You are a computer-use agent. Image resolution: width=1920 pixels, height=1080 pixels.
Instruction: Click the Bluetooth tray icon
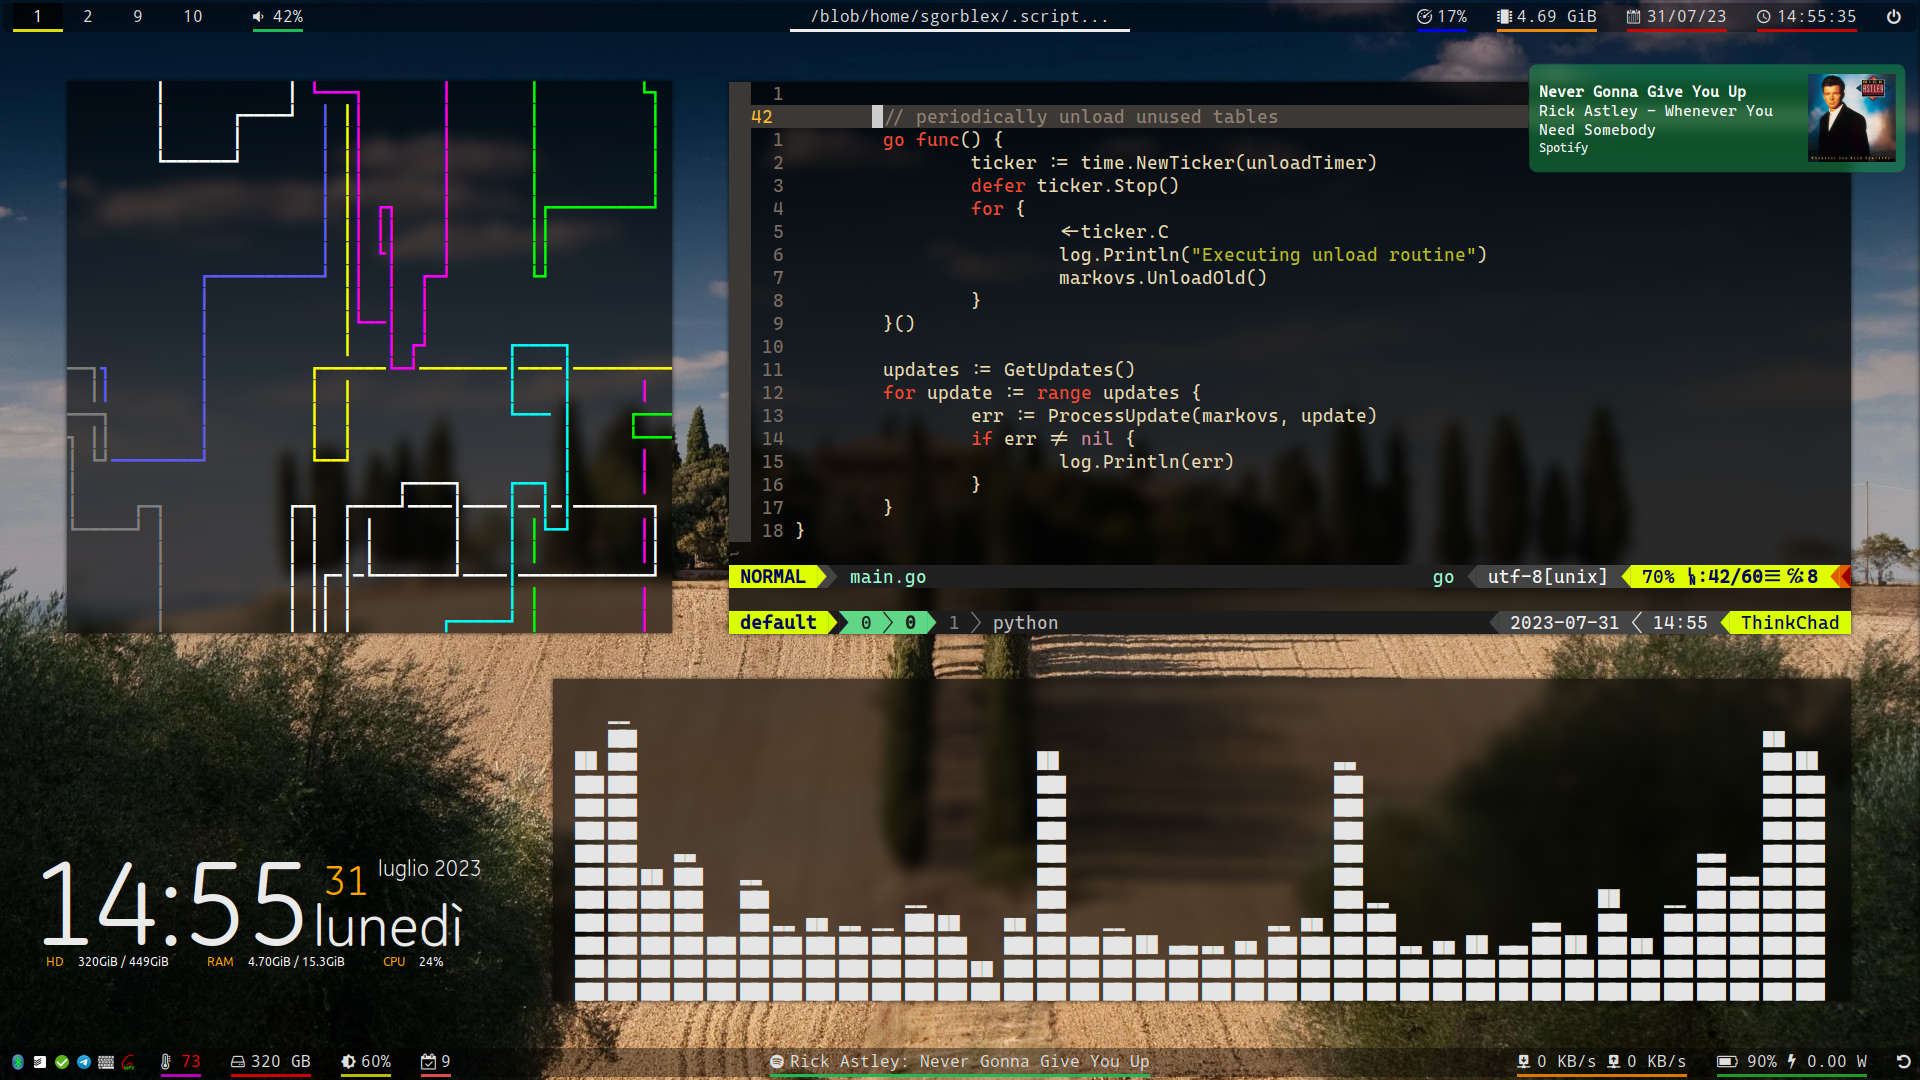18,1062
